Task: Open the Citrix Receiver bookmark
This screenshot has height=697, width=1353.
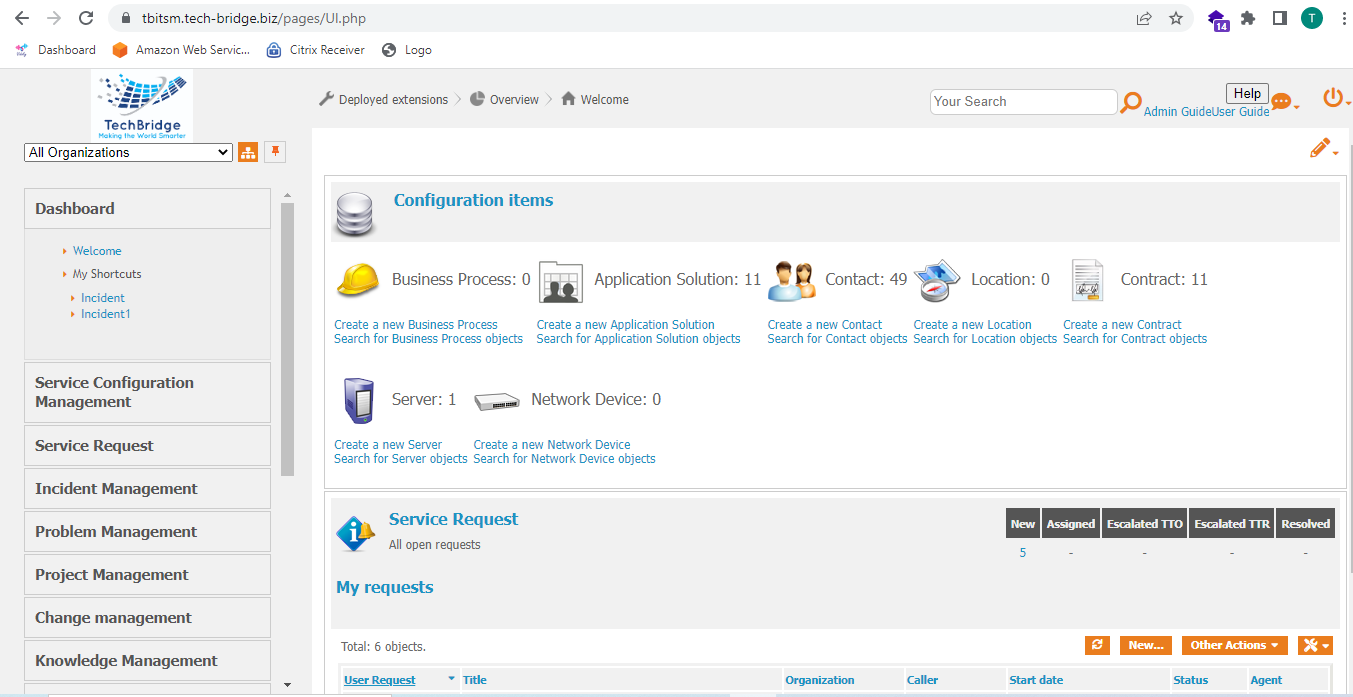Action: (x=315, y=50)
